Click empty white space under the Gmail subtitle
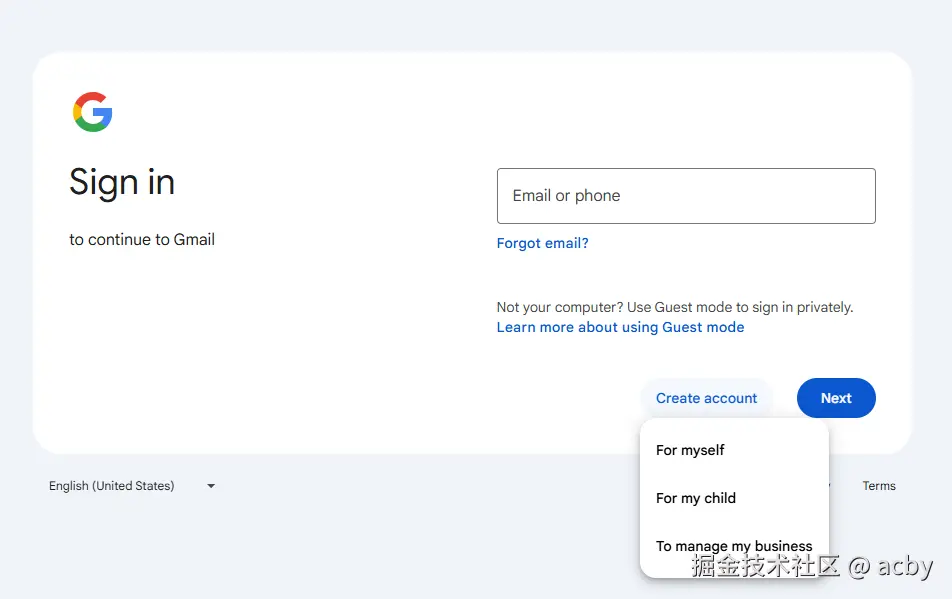The width and height of the screenshot is (952, 599). pos(200,350)
